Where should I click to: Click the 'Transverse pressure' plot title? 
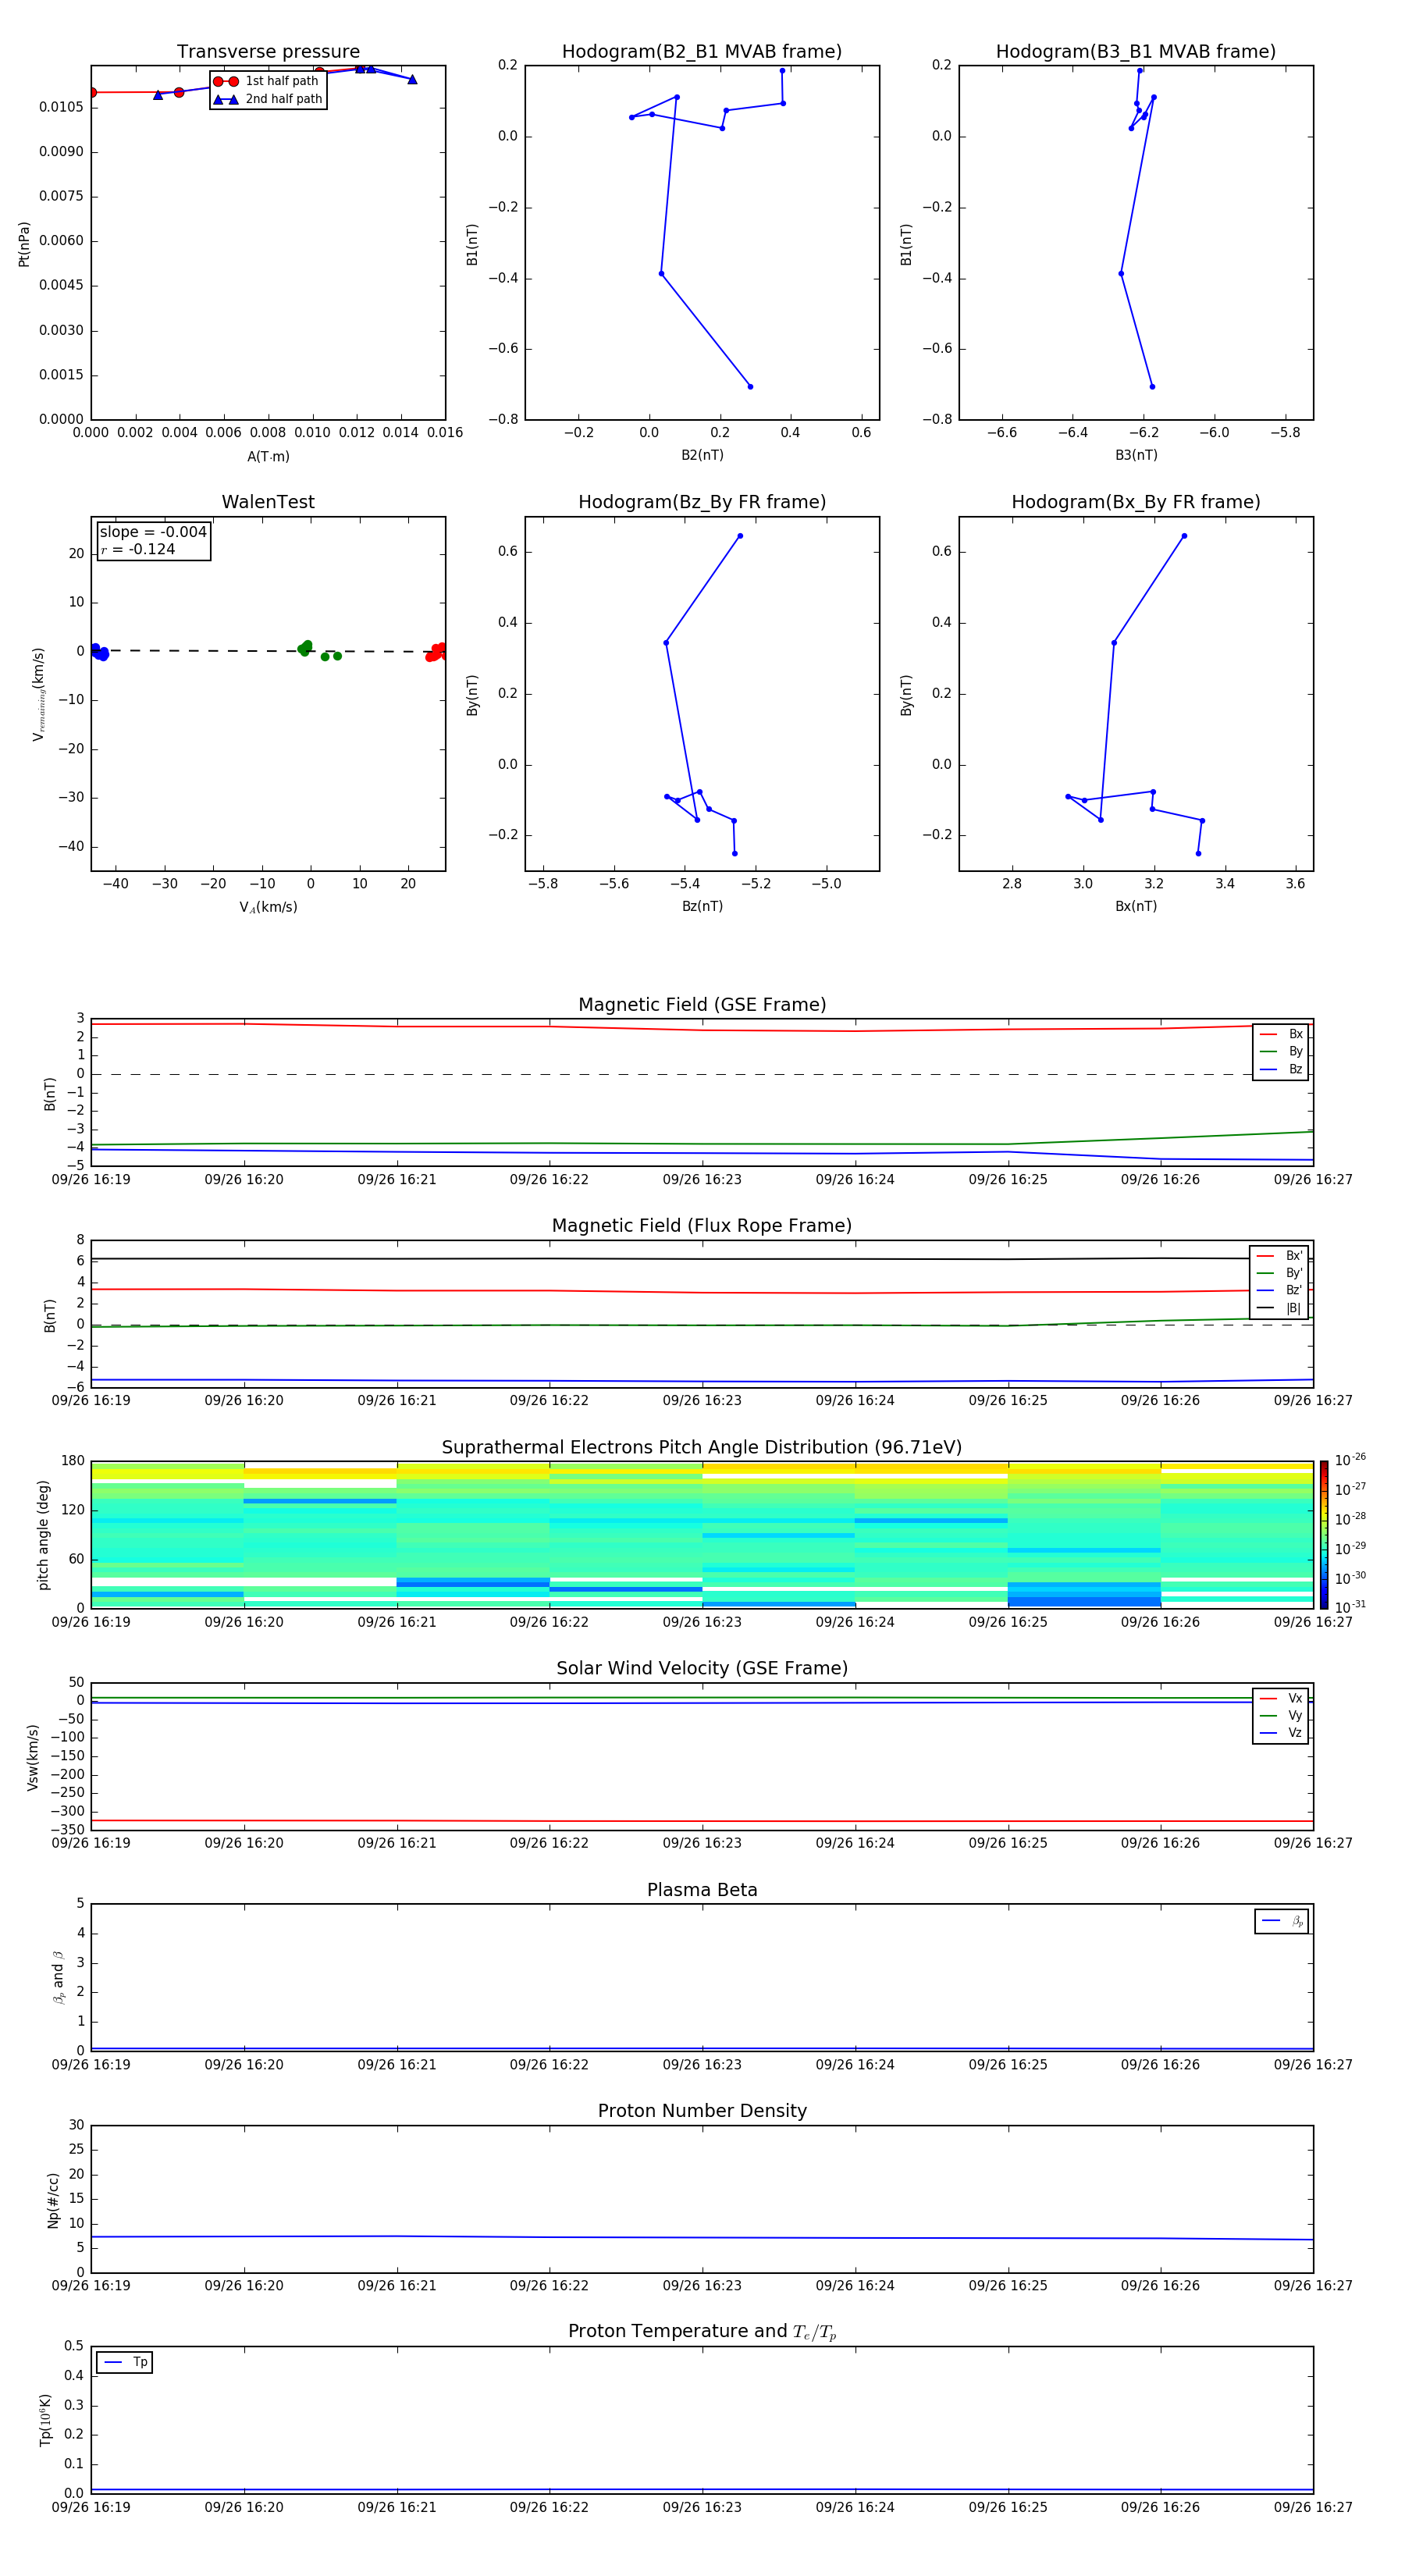click(x=268, y=52)
